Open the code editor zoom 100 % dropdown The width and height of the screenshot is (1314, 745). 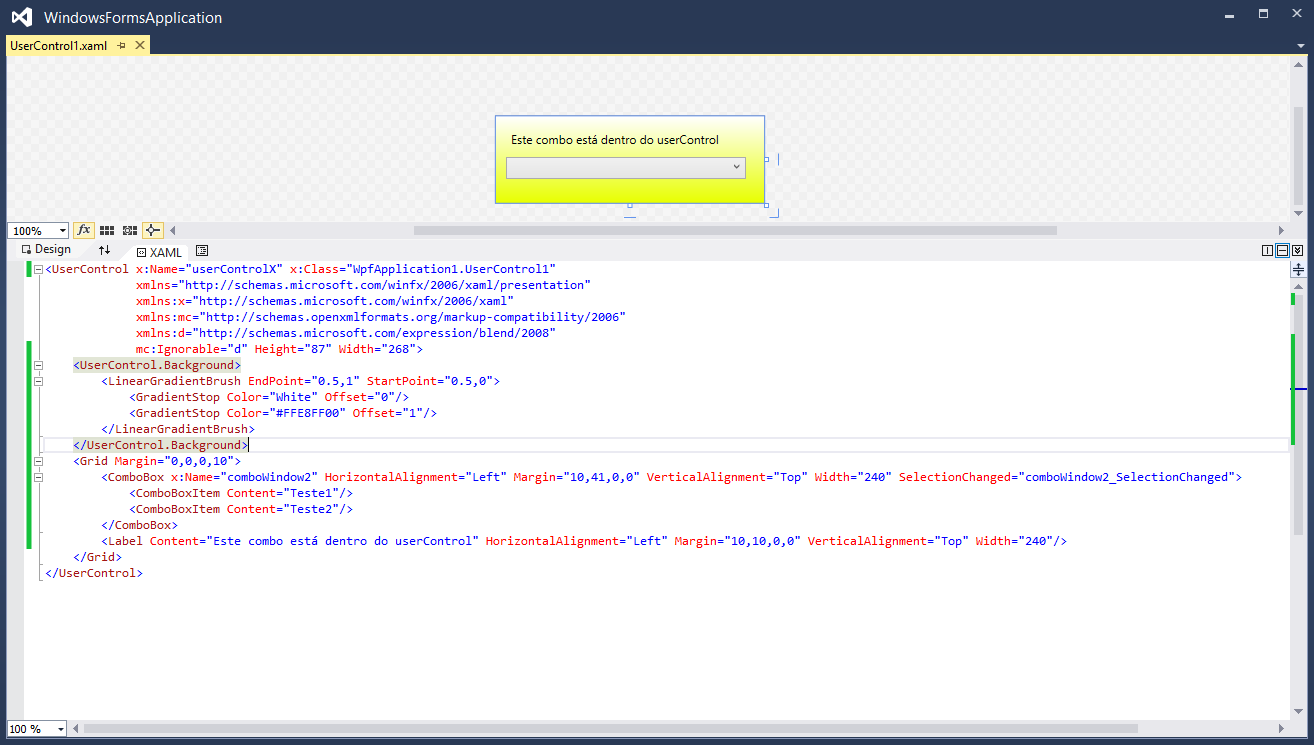click(x=60, y=729)
